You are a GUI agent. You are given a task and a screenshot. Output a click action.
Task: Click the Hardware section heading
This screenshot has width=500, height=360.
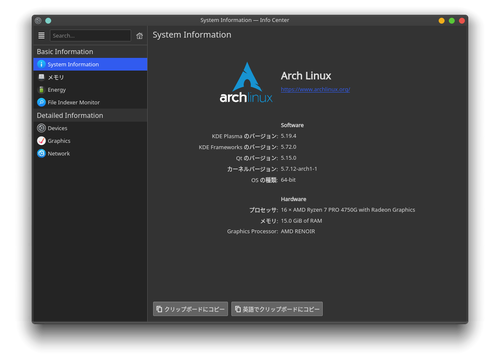click(x=293, y=199)
